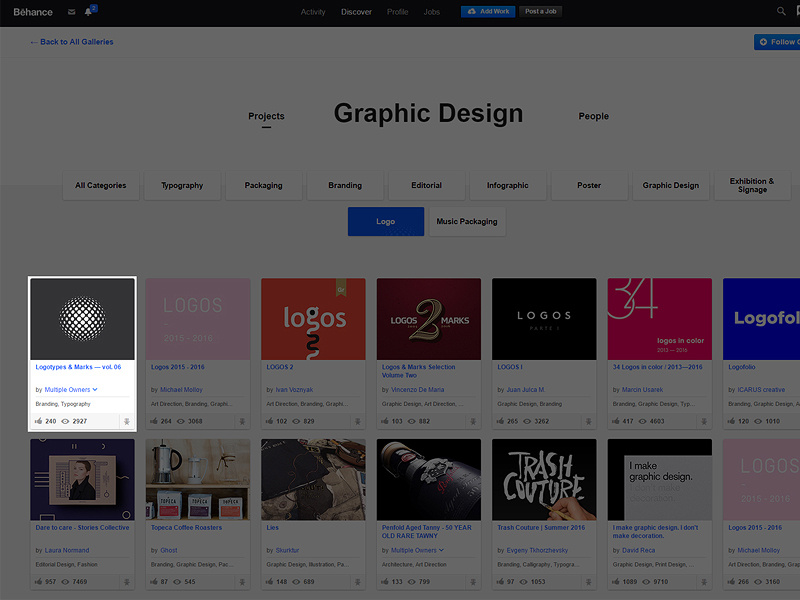The image size is (800, 600).
Task: Click the Behance logo
Action: point(33,12)
